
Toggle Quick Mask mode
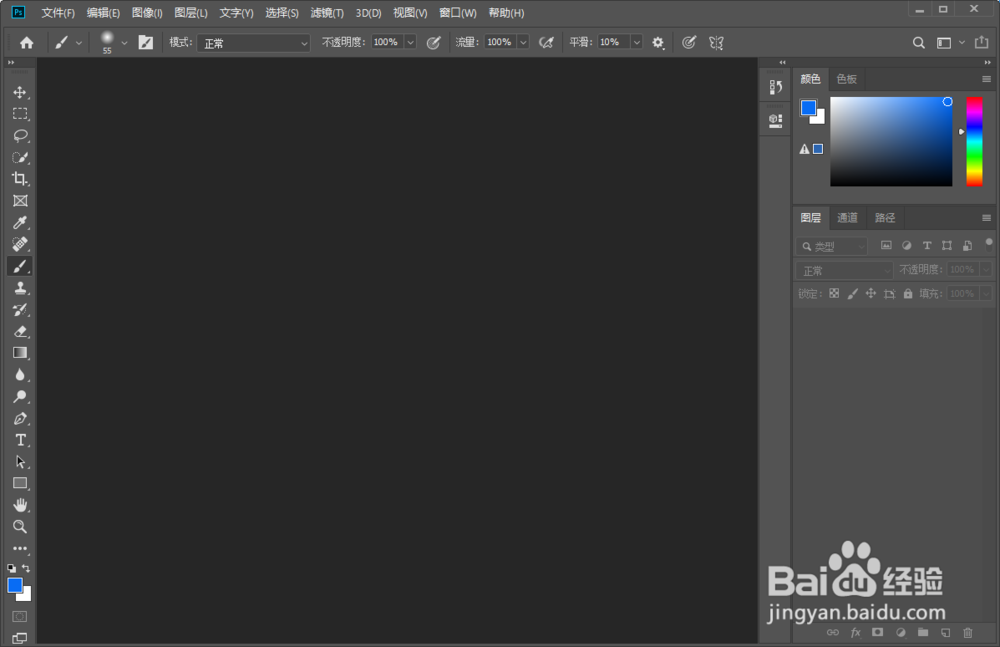coord(20,616)
